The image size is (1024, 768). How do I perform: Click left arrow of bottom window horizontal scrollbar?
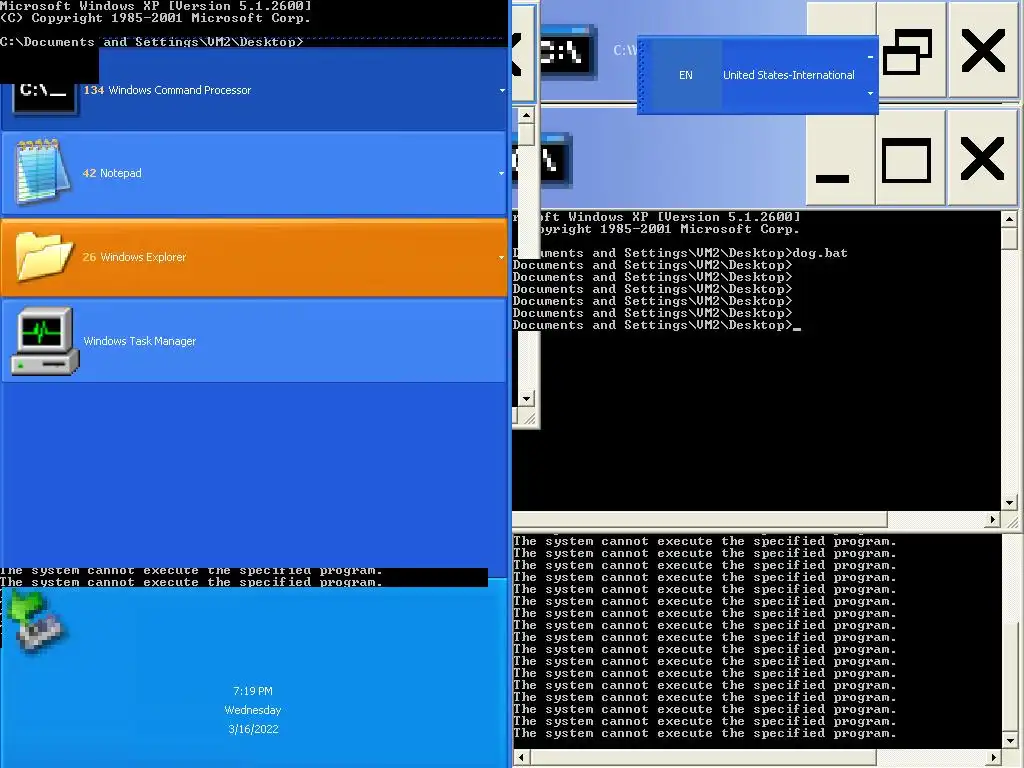pos(520,758)
